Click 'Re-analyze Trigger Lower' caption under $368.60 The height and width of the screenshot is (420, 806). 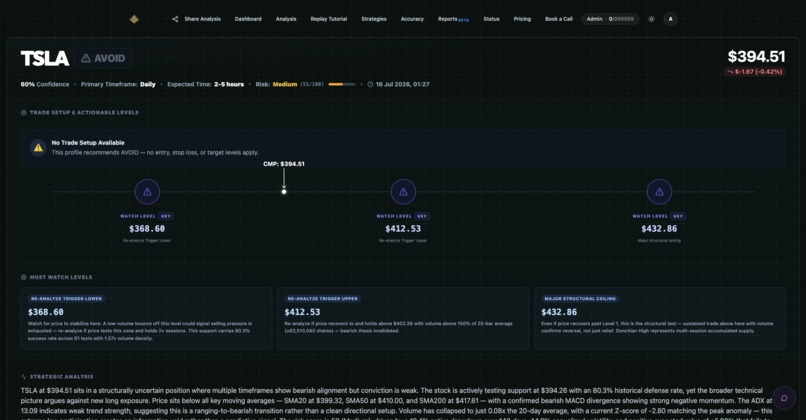pyautogui.click(x=147, y=241)
